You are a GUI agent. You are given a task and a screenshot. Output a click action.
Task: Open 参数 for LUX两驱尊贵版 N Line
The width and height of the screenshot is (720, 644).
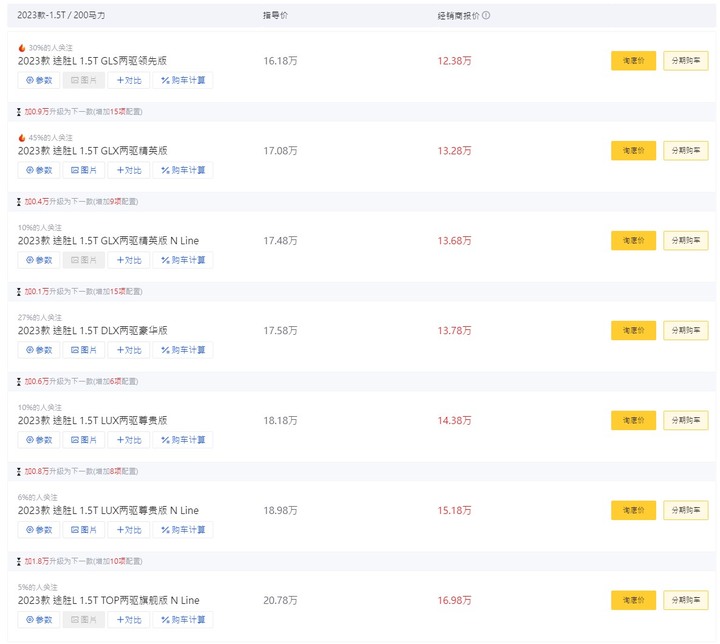click(39, 530)
